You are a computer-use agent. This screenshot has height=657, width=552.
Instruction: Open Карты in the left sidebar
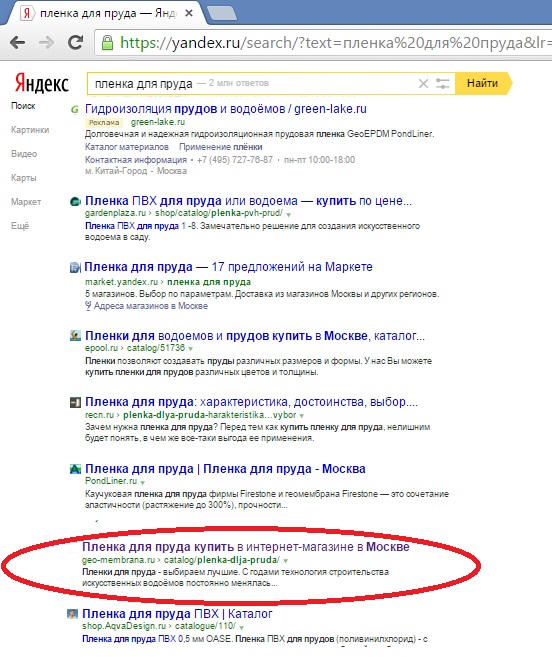coord(23,178)
